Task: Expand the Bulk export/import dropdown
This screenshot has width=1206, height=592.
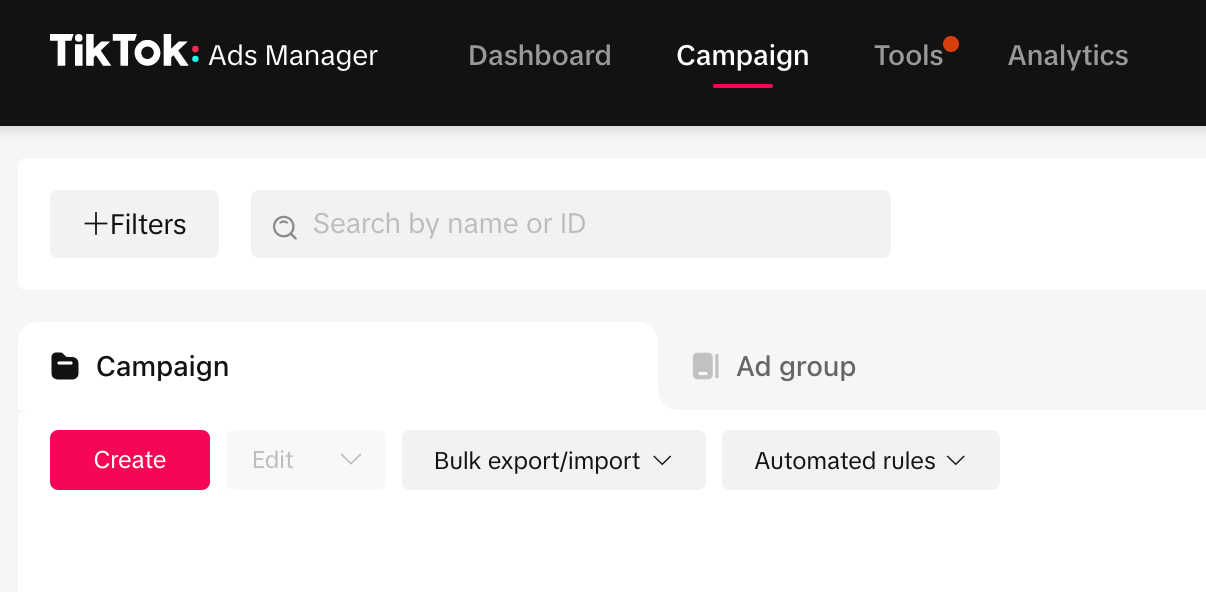Action: 662,461
